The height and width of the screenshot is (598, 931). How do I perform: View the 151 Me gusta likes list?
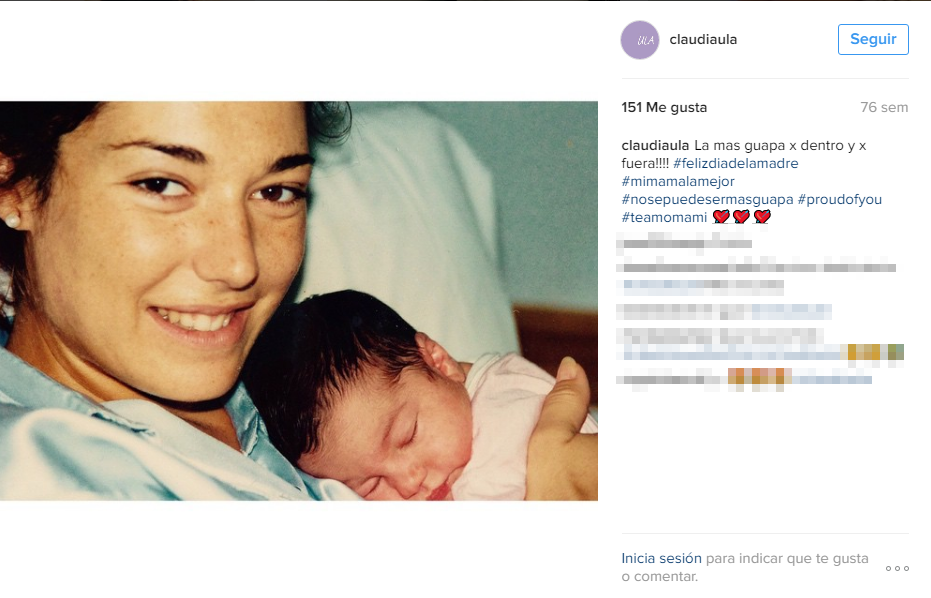point(664,107)
